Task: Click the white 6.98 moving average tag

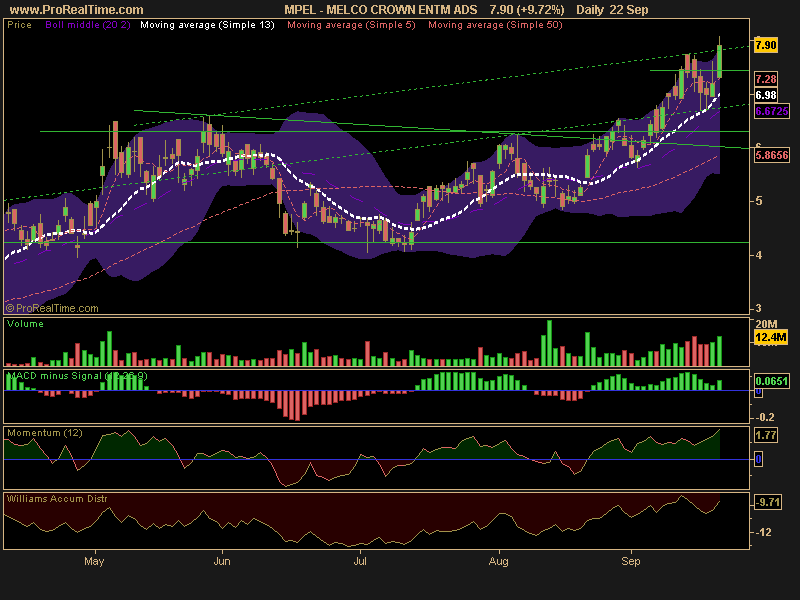Action: (765, 95)
